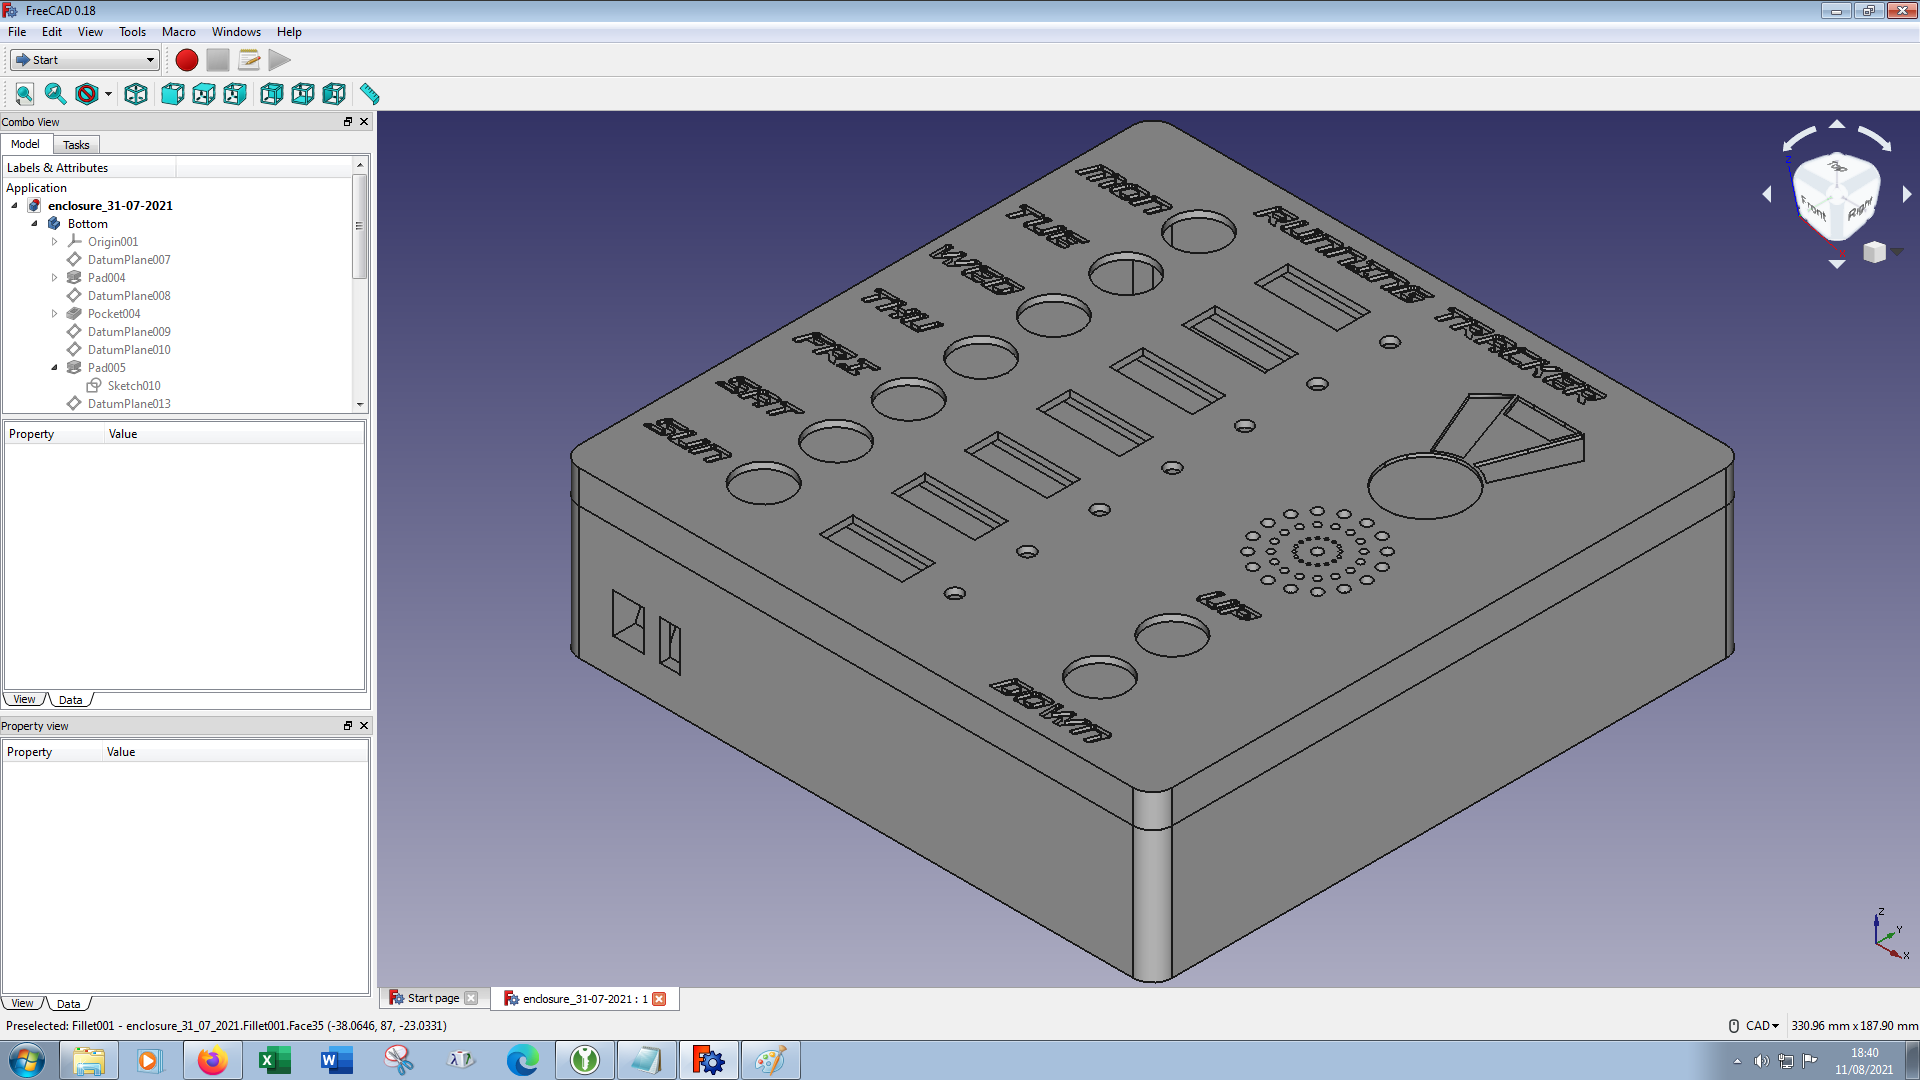Select the Standard Views isometric icon

point(136,94)
